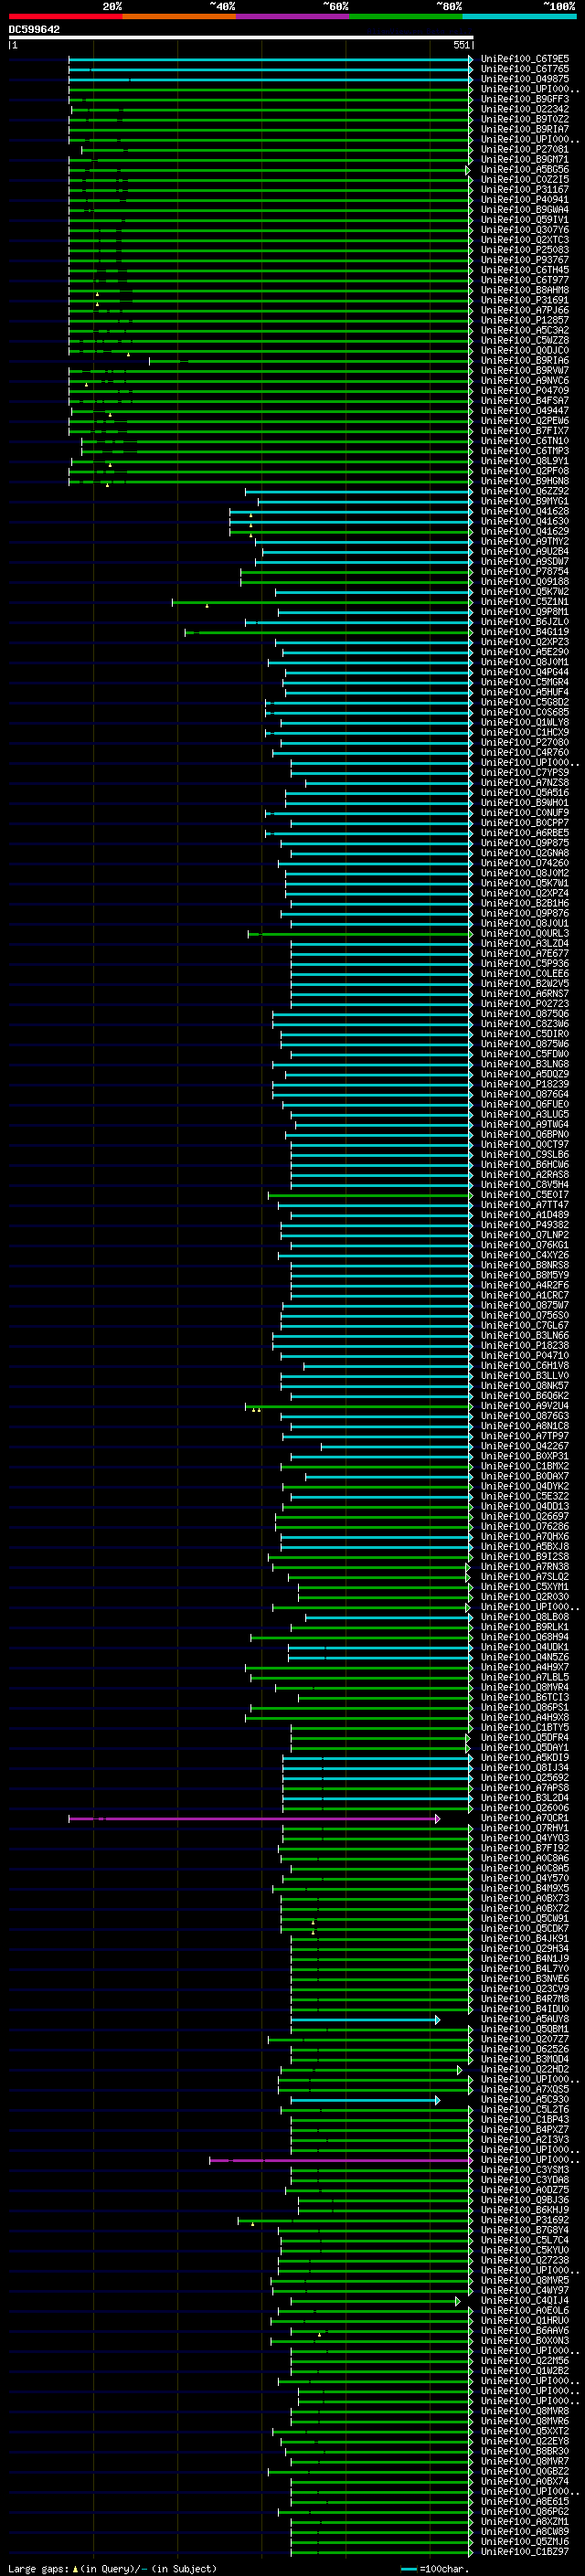Select label UniRef100_O74260
Screen dimensions: 585x2576
pyautogui.click(x=524, y=863)
